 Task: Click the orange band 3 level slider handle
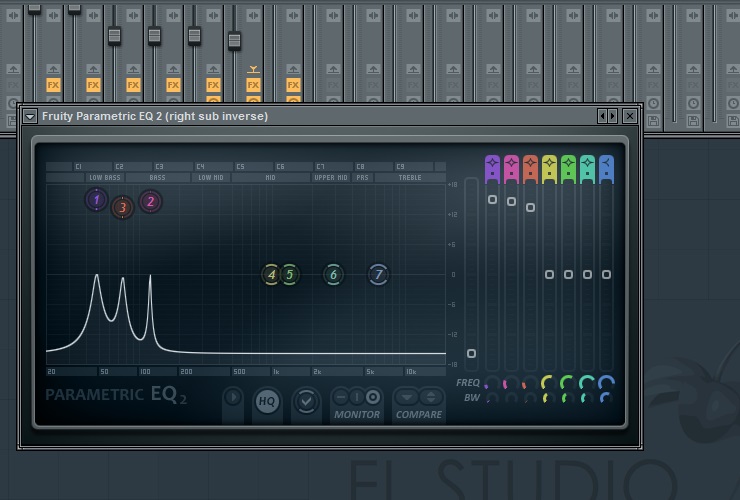(530, 208)
